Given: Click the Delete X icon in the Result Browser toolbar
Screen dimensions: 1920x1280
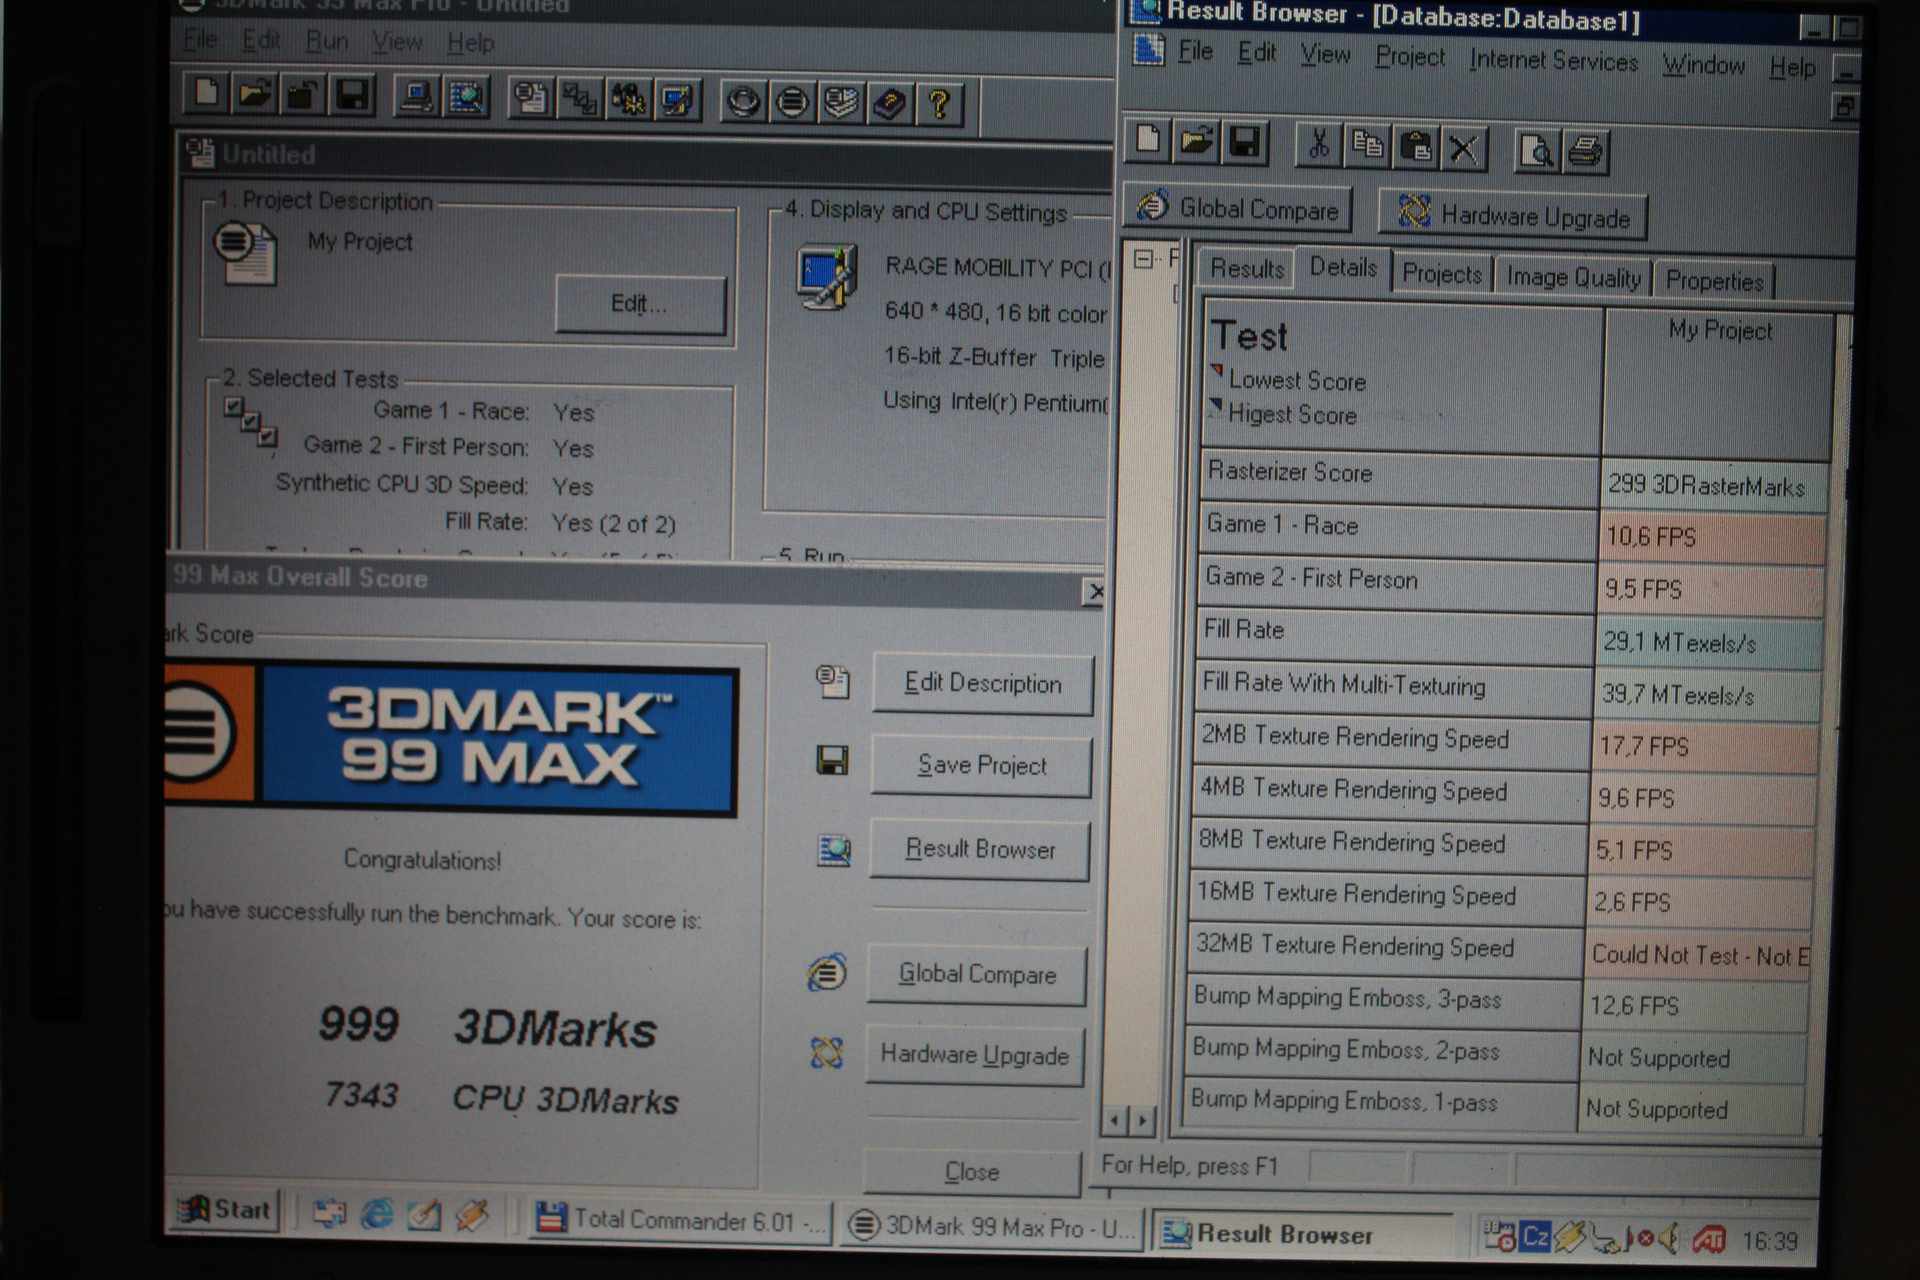Looking at the screenshot, I should [1463, 149].
